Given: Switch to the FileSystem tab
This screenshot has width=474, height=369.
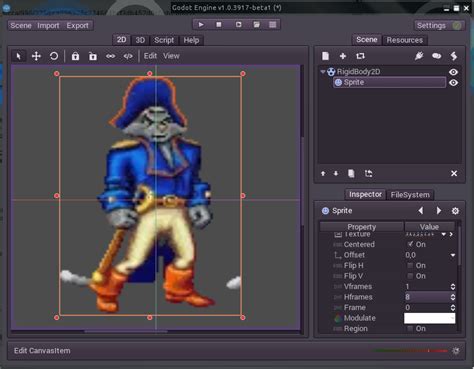Looking at the screenshot, I should (410, 195).
